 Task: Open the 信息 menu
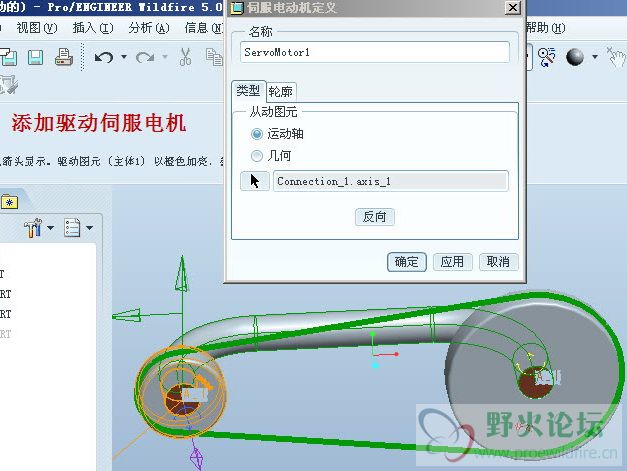204,28
